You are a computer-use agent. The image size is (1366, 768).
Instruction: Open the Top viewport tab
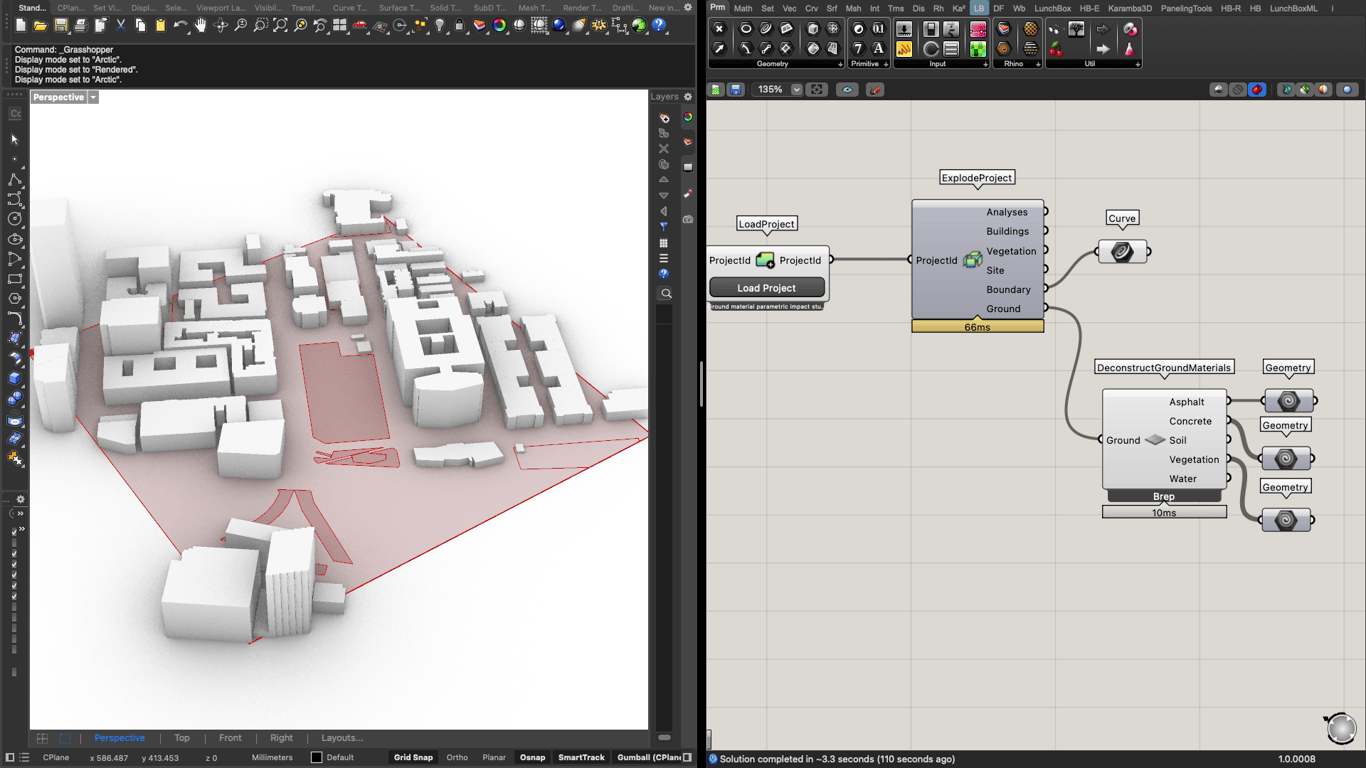182,737
